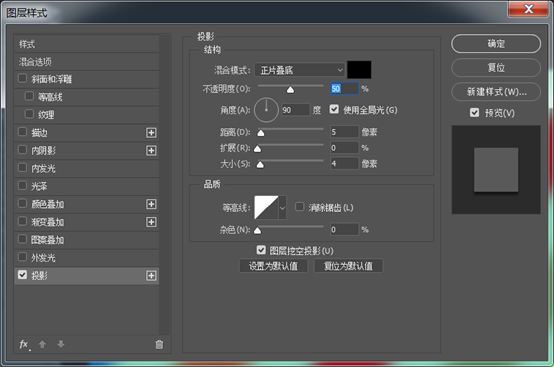Image resolution: width=554 pixels, height=367 pixels.
Task: Click the style preview thumbnail
Action: click(x=496, y=170)
